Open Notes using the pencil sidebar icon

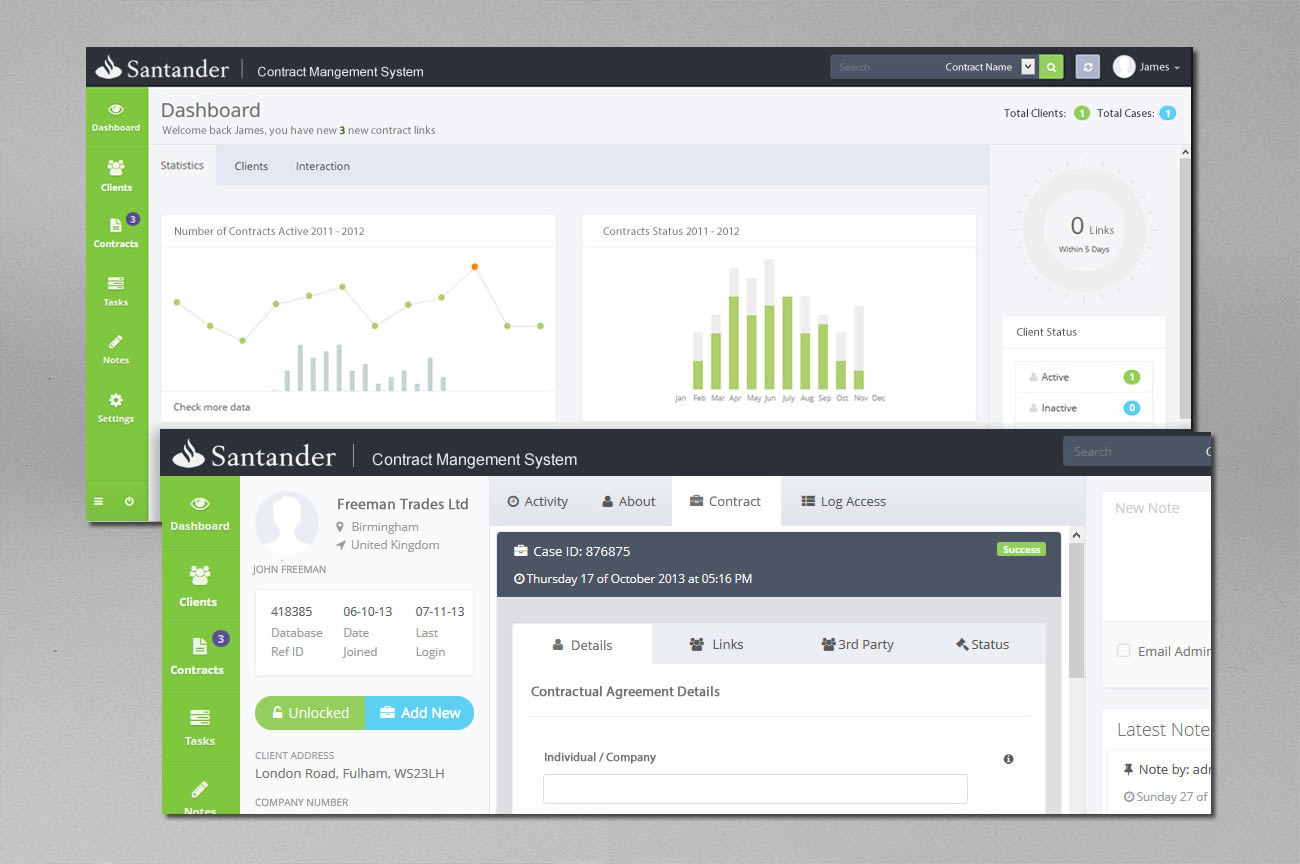click(116, 344)
